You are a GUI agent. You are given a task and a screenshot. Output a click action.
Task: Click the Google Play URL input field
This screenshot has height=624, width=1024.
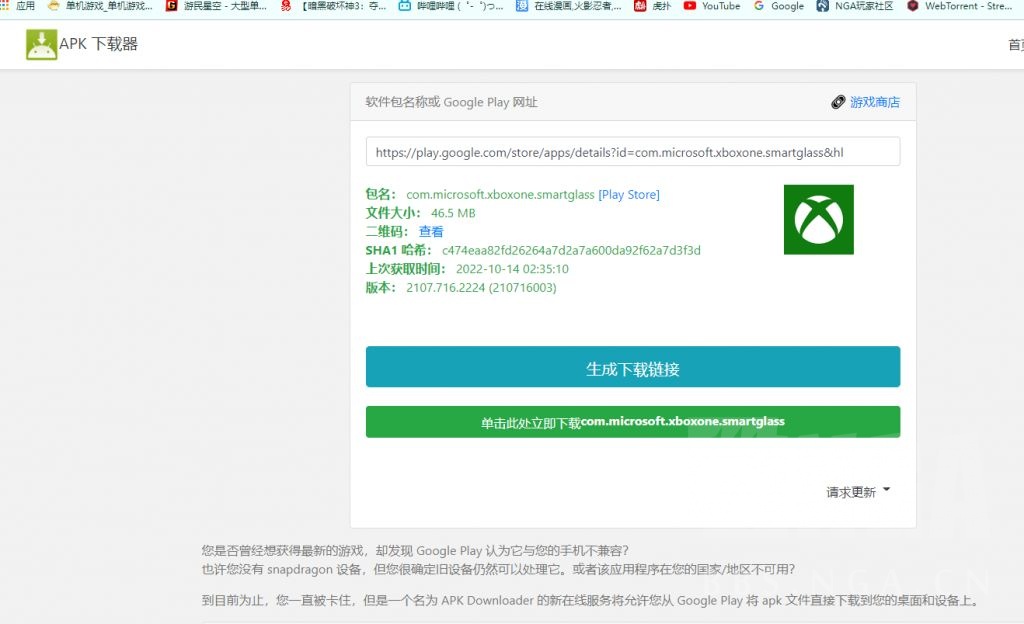click(x=633, y=151)
